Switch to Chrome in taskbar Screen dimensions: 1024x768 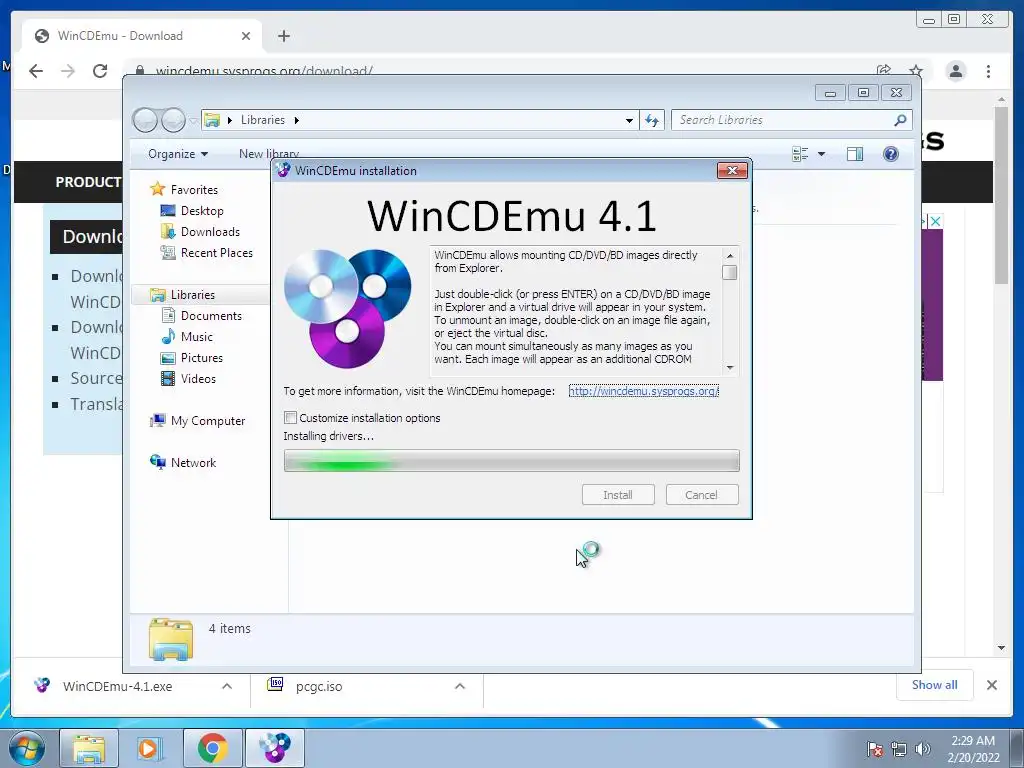(x=212, y=748)
